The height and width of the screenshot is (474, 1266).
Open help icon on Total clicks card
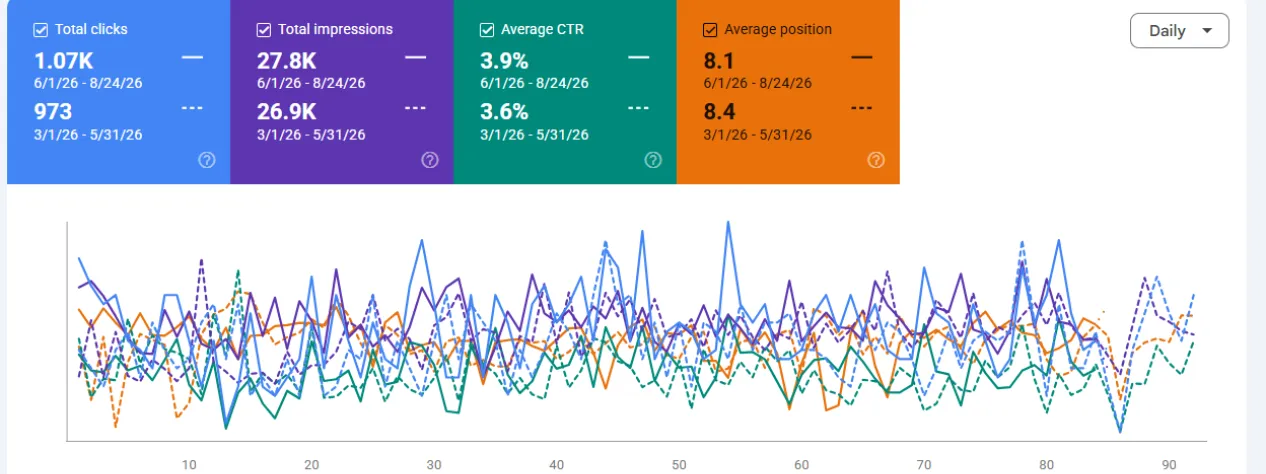pyautogui.click(x=207, y=160)
